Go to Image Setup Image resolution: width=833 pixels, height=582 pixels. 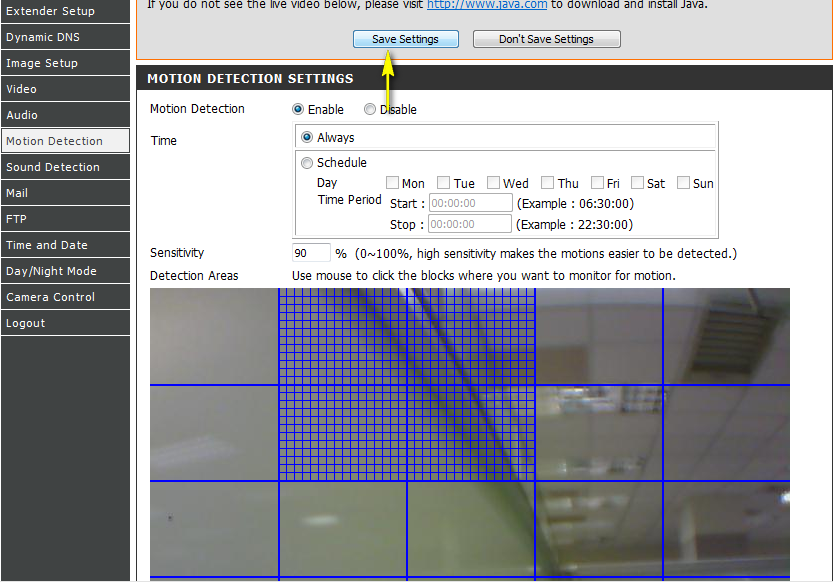65,63
